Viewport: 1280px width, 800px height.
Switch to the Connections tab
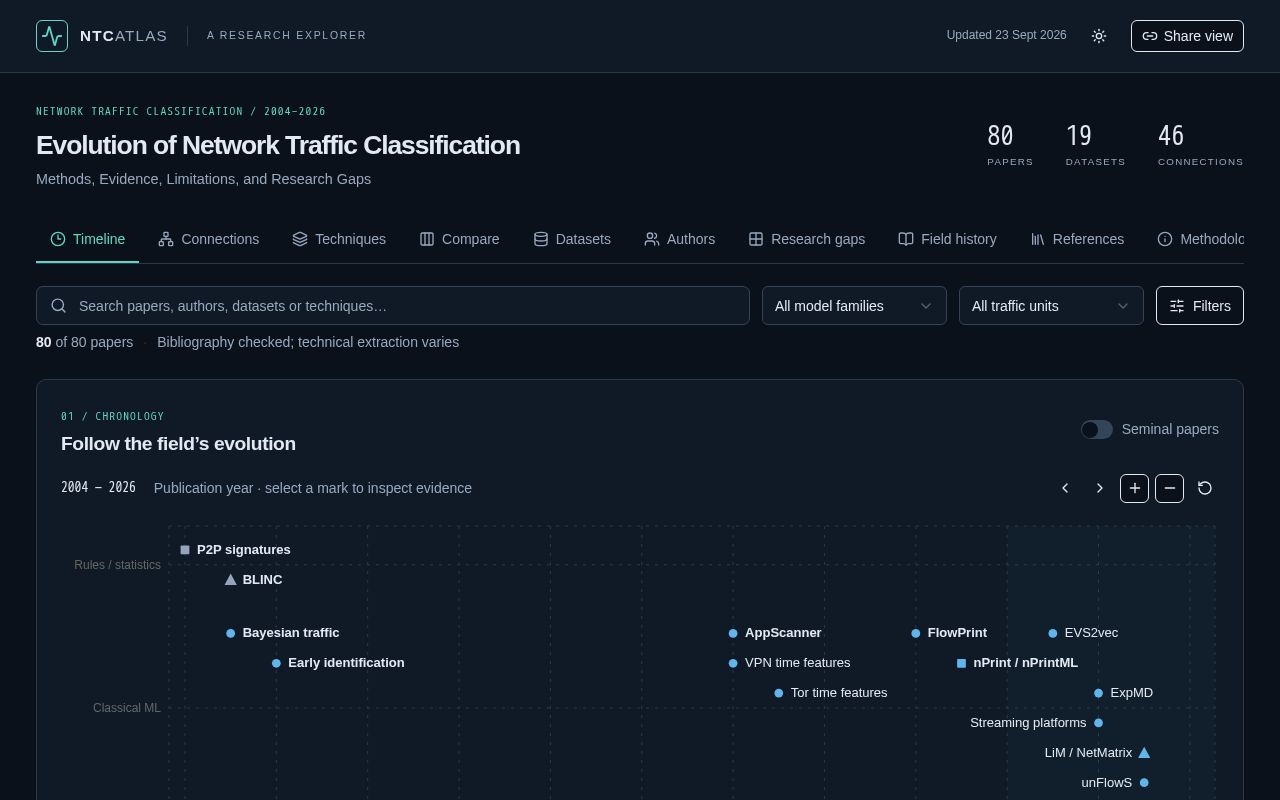click(208, 239)
